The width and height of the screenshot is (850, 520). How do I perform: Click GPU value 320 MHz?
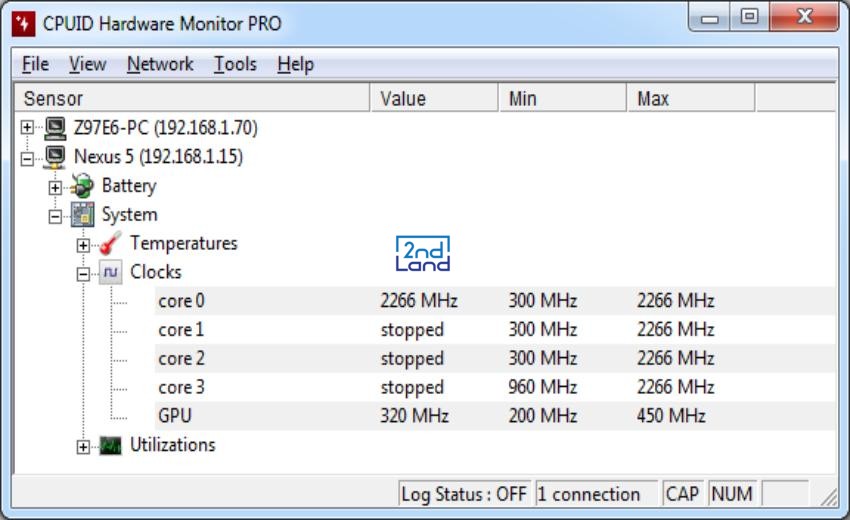tap(414, 416)
